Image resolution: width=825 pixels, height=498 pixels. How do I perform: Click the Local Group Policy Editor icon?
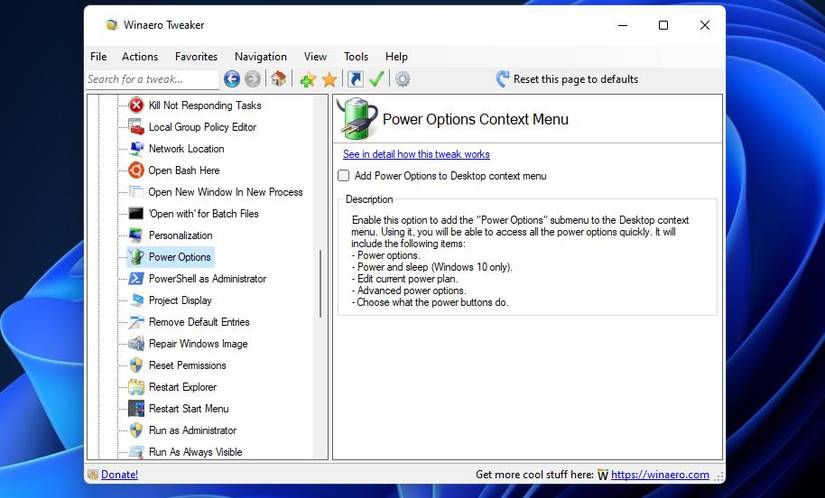point(136,127)
